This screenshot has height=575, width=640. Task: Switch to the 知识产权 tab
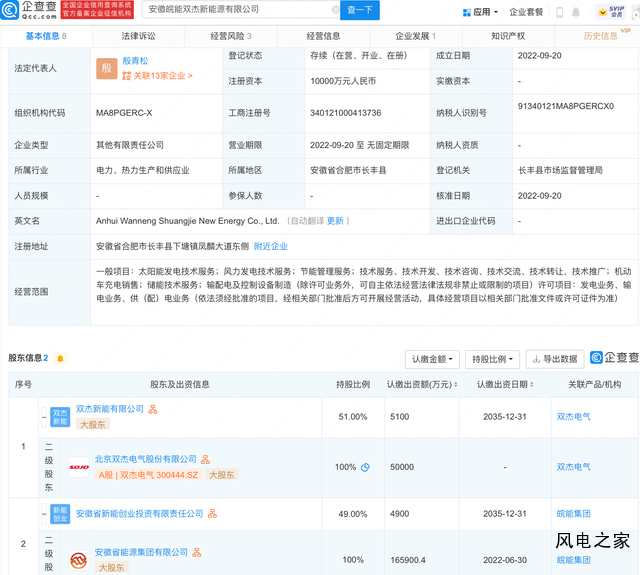tap(508, 36)
